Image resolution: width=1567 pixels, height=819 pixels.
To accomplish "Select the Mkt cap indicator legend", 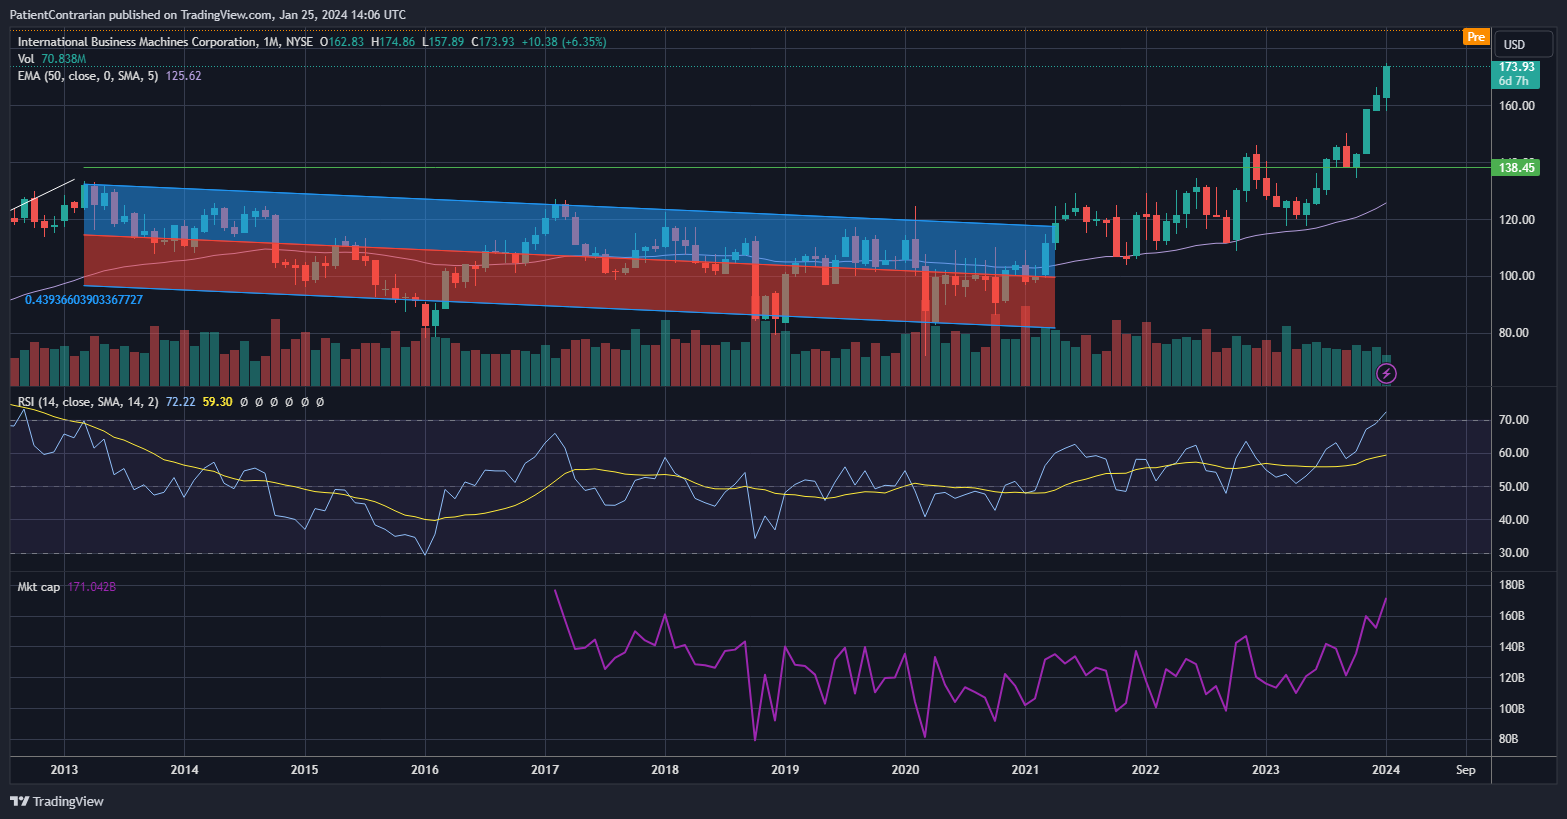I will (x=39, y=587).
